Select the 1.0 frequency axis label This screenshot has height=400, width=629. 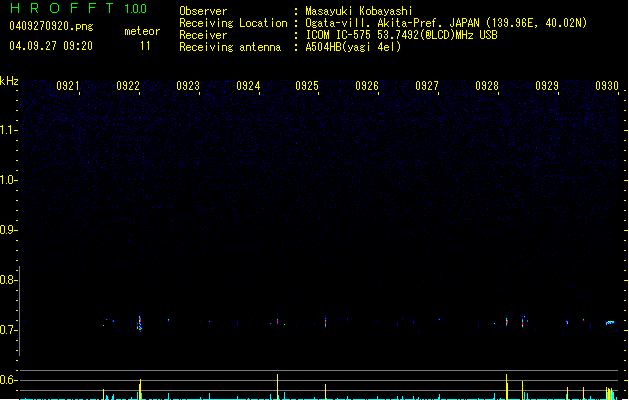tap(9, 180)
